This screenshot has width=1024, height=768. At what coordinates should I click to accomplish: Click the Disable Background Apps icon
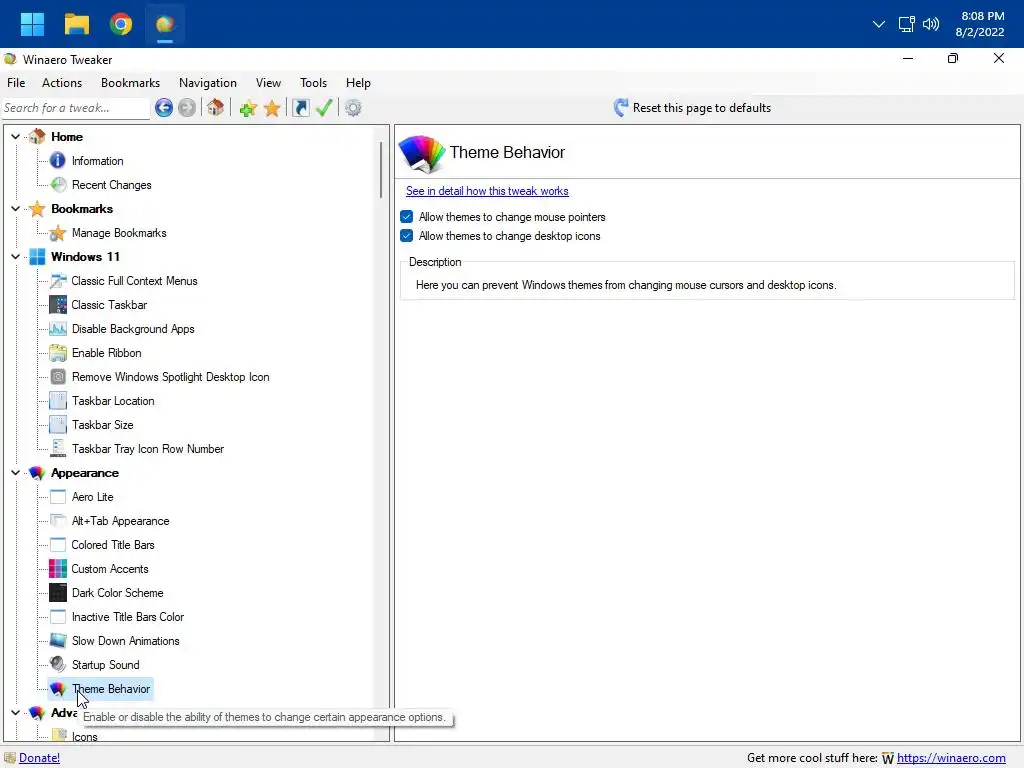57,329
